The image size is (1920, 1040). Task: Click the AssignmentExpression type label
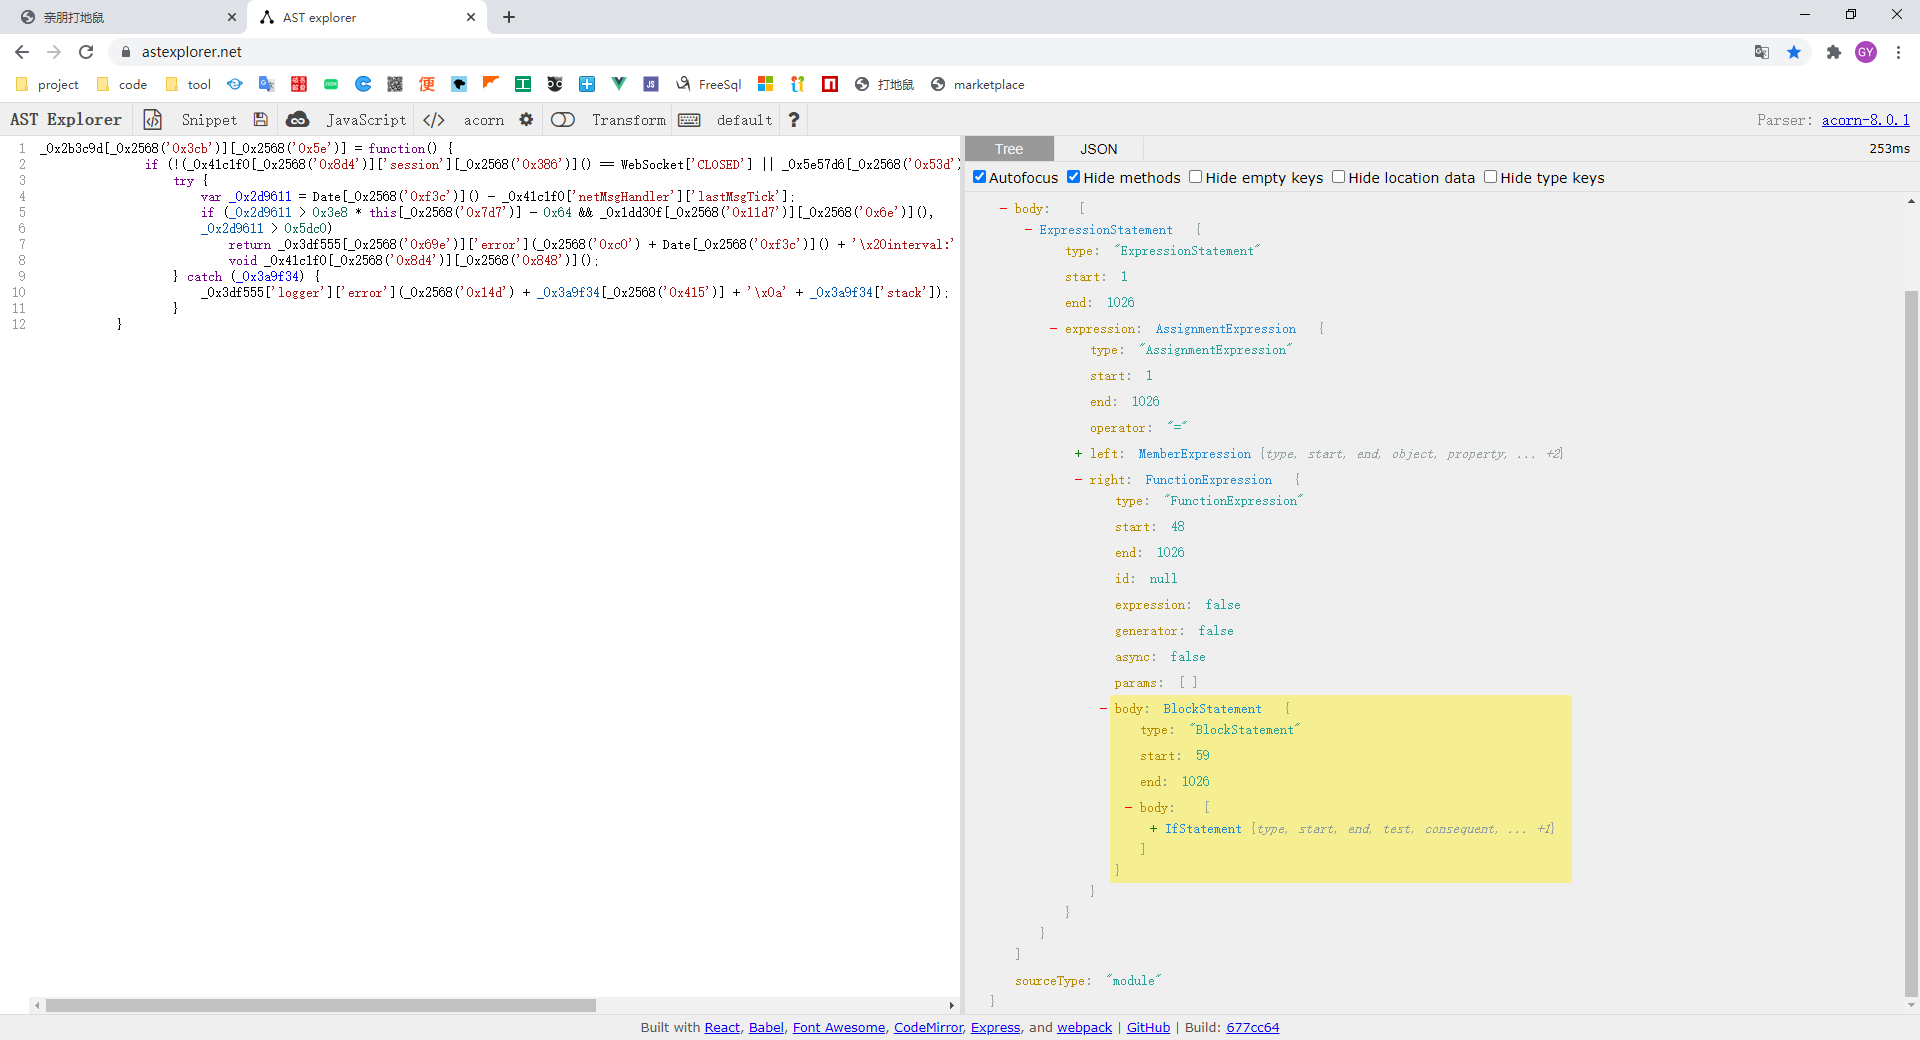1225,329
